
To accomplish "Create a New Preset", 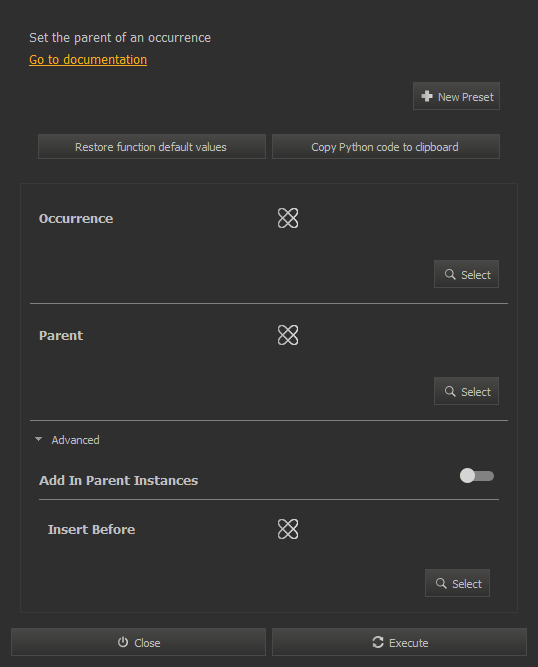I will click(x=456, y=96).
